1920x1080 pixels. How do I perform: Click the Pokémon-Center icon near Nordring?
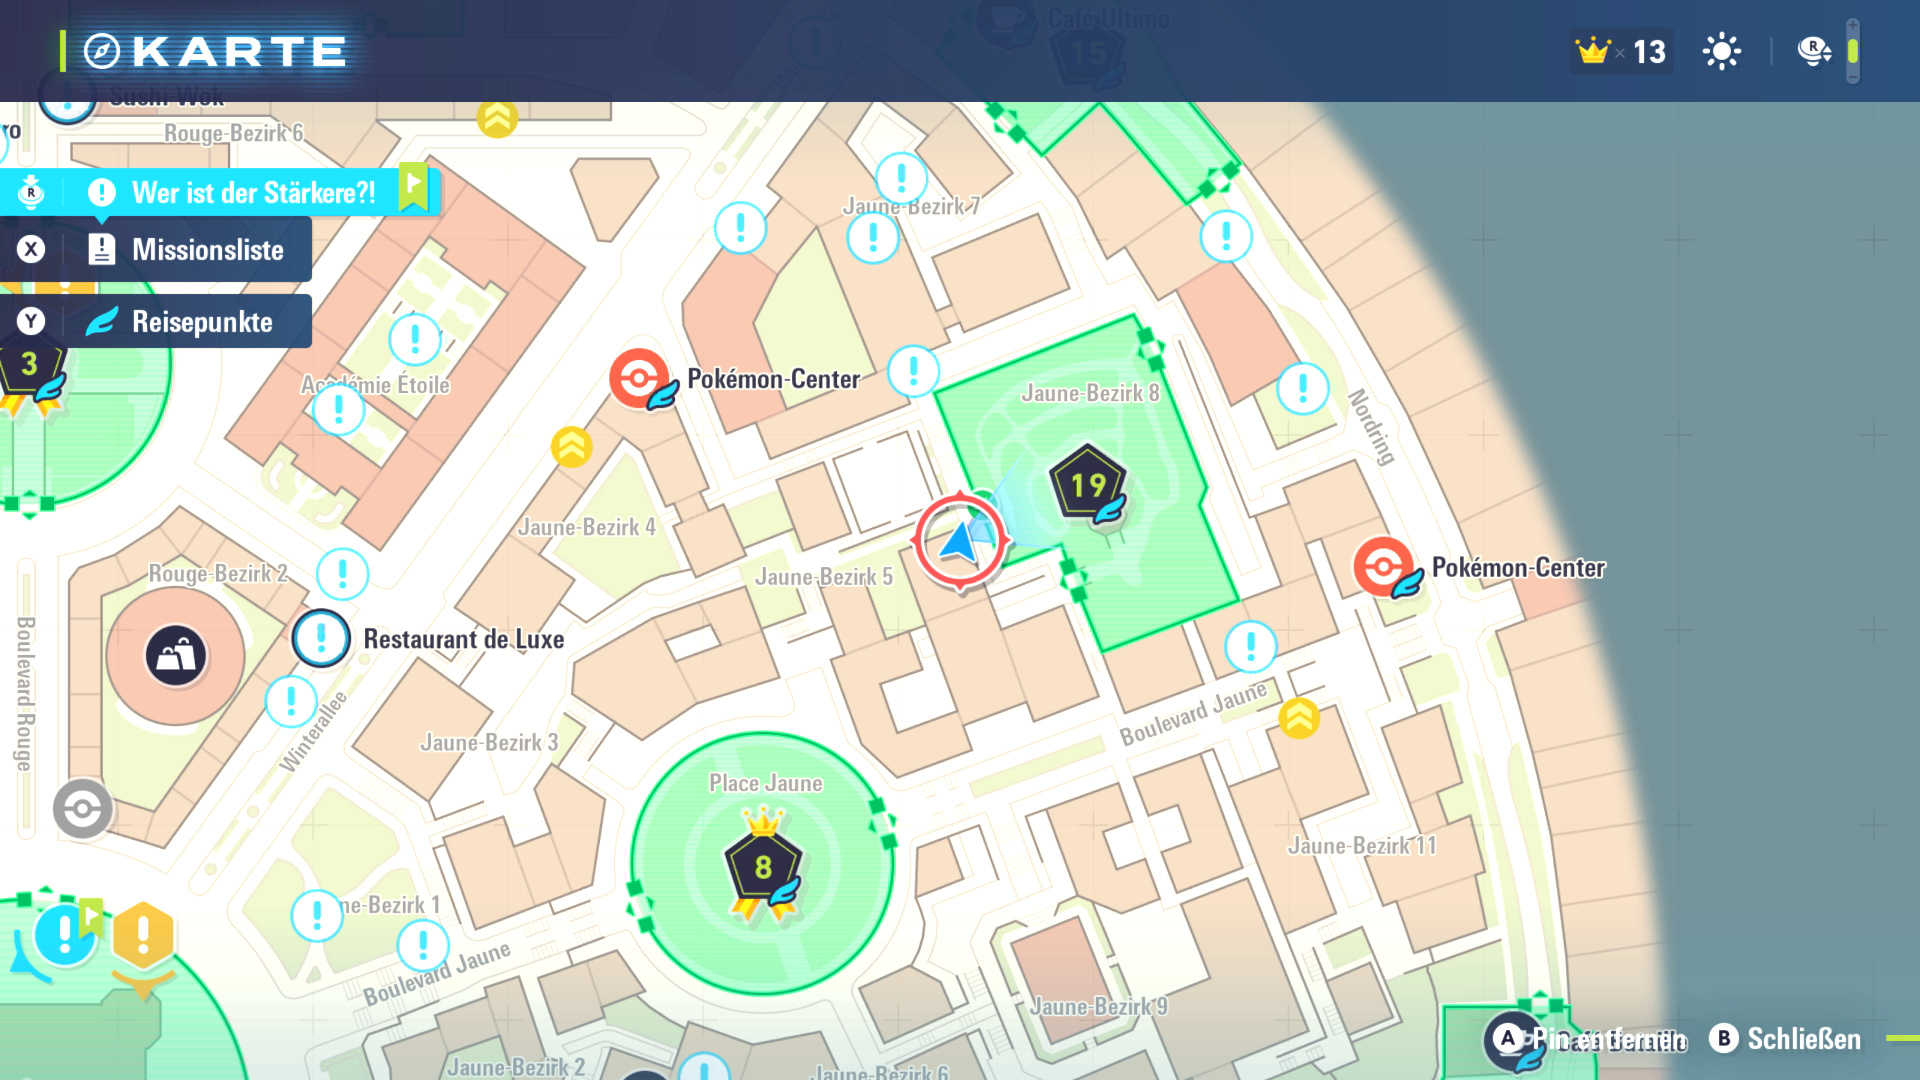coord(1383,566)
